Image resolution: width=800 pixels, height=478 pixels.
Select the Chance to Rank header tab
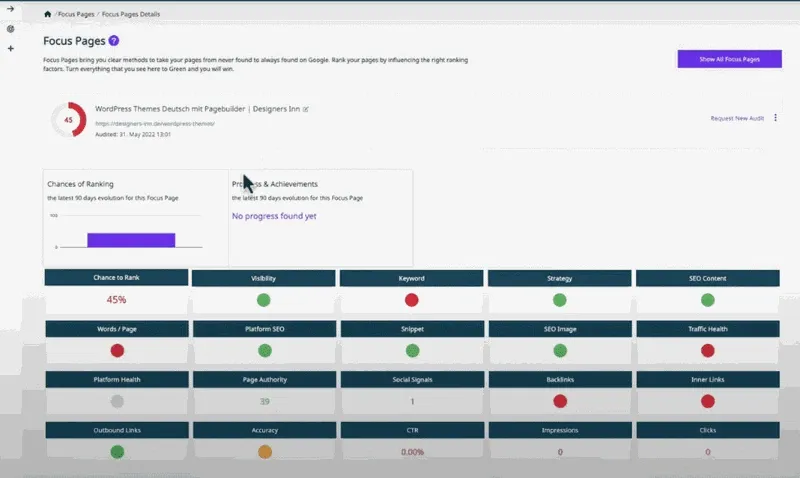click(116, 277)
